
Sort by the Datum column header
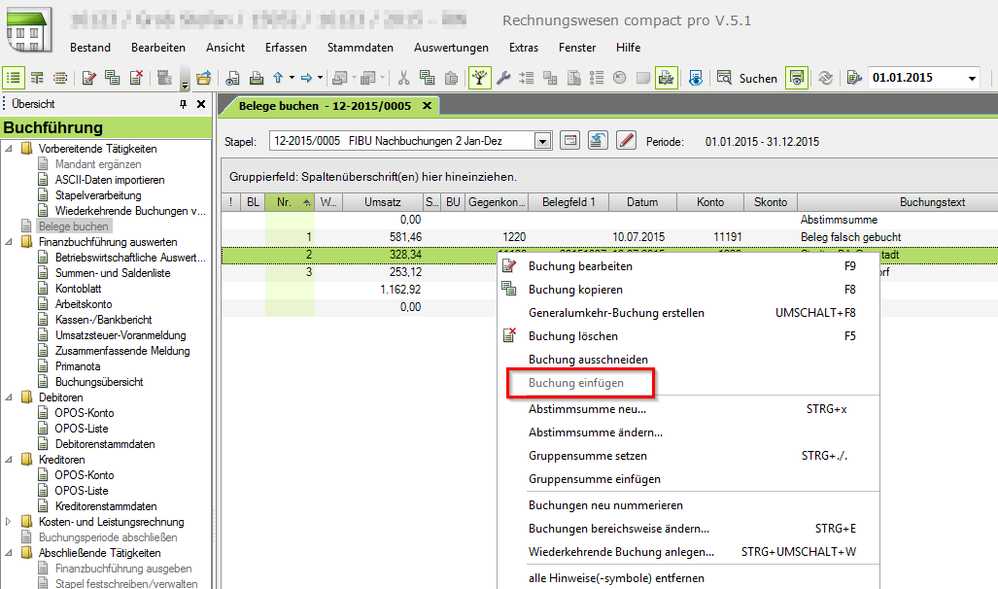(642, 202)
